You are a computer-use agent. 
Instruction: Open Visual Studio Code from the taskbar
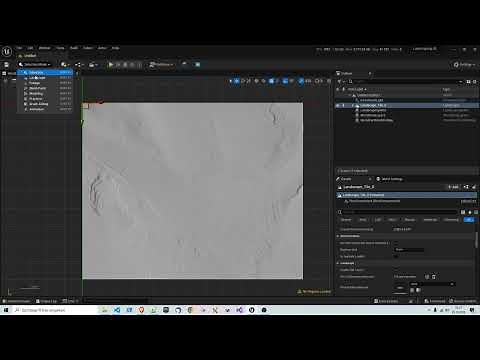coord(117,310)
